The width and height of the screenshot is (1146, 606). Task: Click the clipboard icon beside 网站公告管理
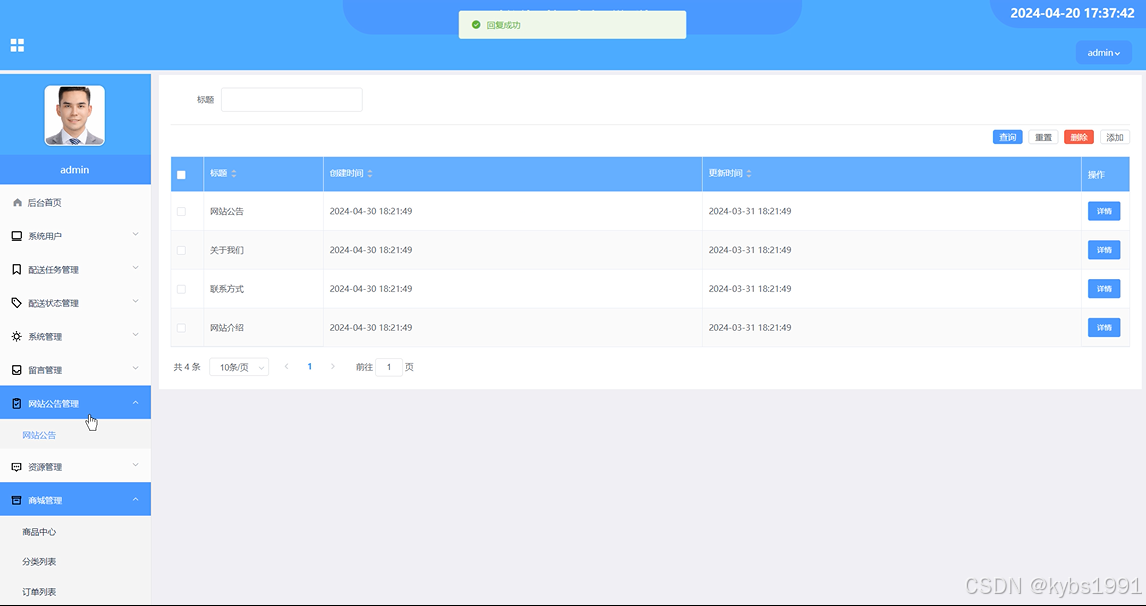[x=17, y=404]
